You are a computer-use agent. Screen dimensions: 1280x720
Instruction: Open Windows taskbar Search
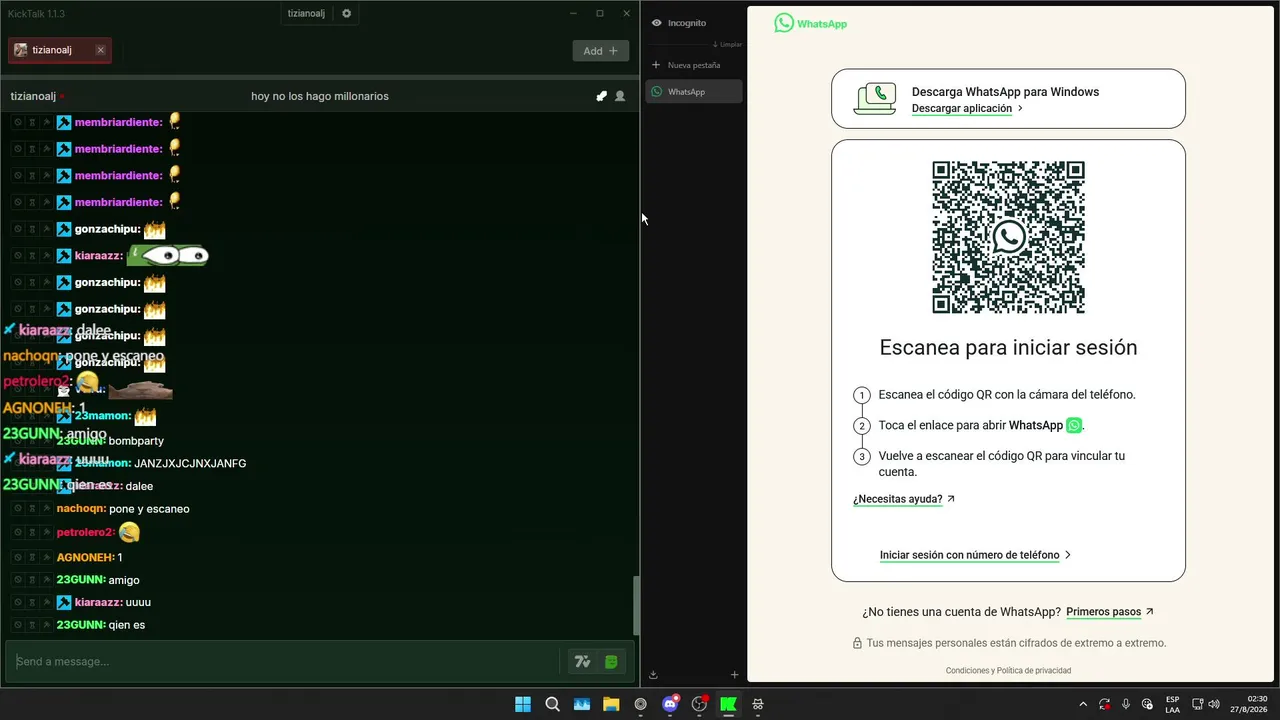click(x=552, y=704)
